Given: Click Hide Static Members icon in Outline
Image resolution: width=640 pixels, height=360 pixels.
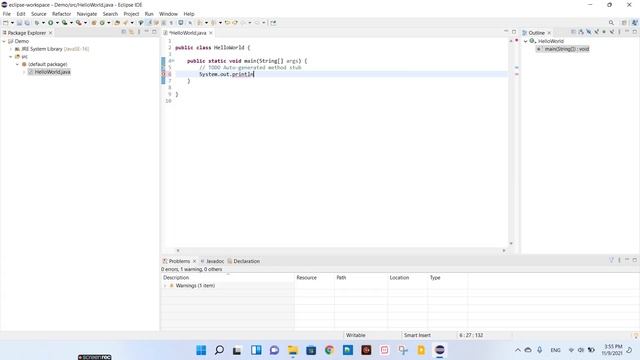Looking at the screenshot, I should [597, 32].
